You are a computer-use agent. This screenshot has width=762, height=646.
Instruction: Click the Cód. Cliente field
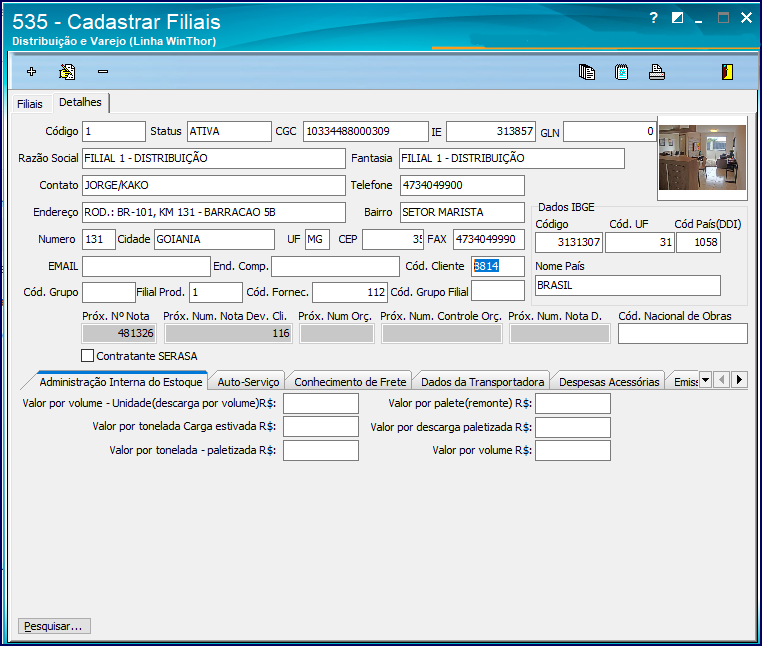tap(498, 266)
